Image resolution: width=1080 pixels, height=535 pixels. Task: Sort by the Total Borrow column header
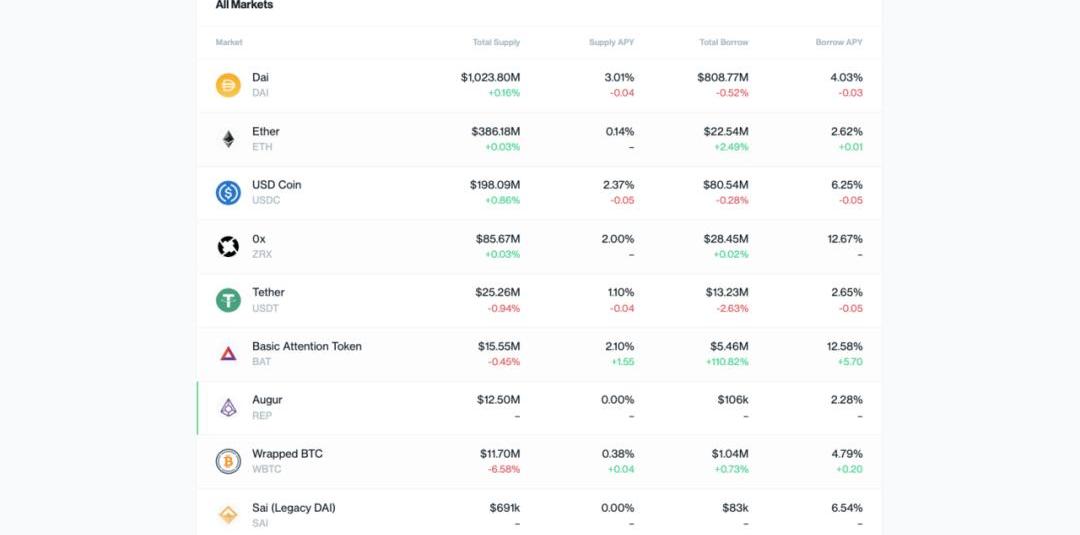coord(723,43)
